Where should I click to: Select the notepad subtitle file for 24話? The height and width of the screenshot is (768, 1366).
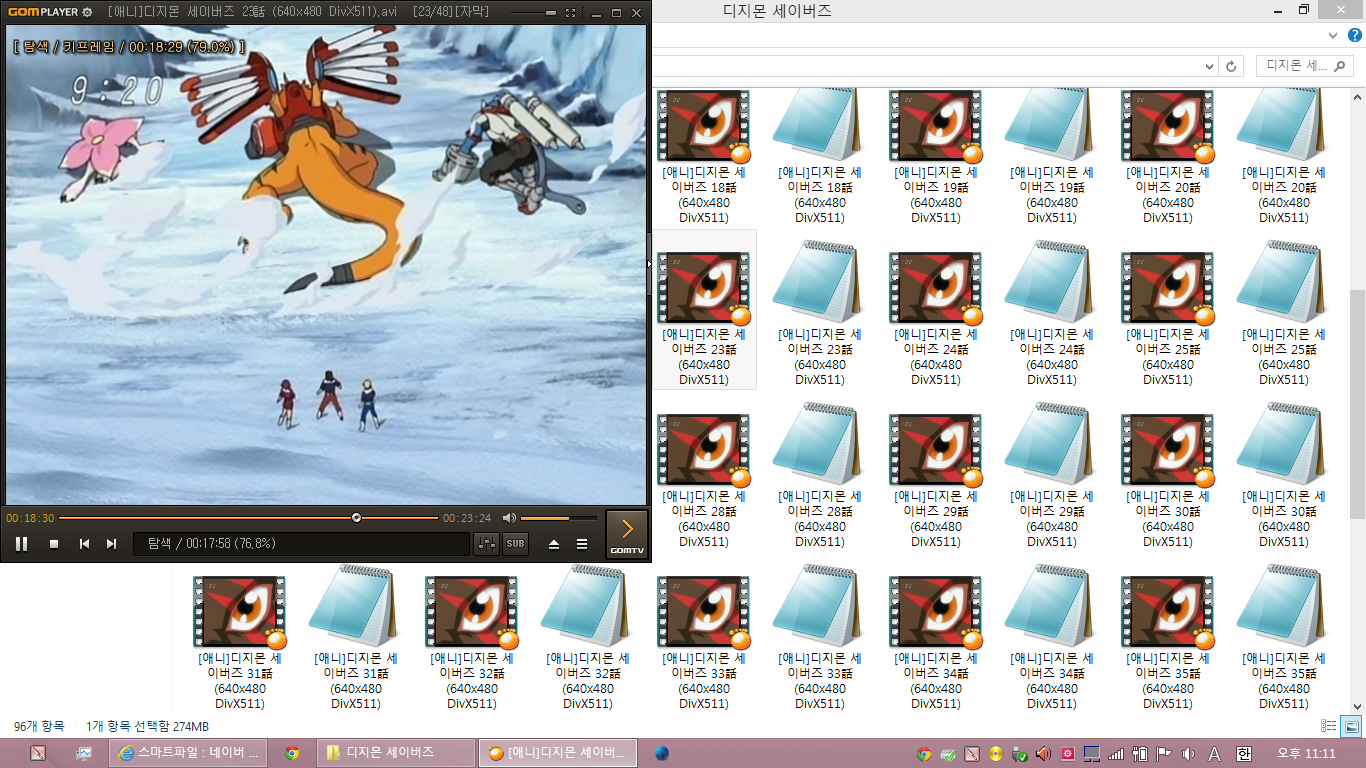click(x=1052, y=312)
